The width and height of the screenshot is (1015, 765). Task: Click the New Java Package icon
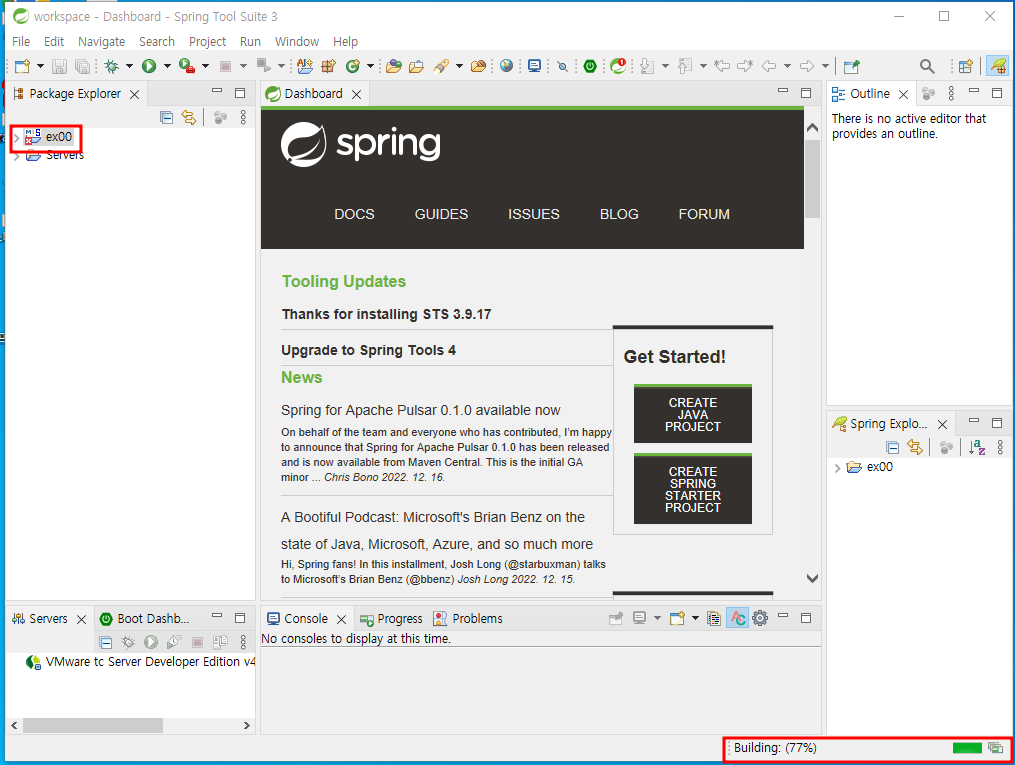coord(329,66)
